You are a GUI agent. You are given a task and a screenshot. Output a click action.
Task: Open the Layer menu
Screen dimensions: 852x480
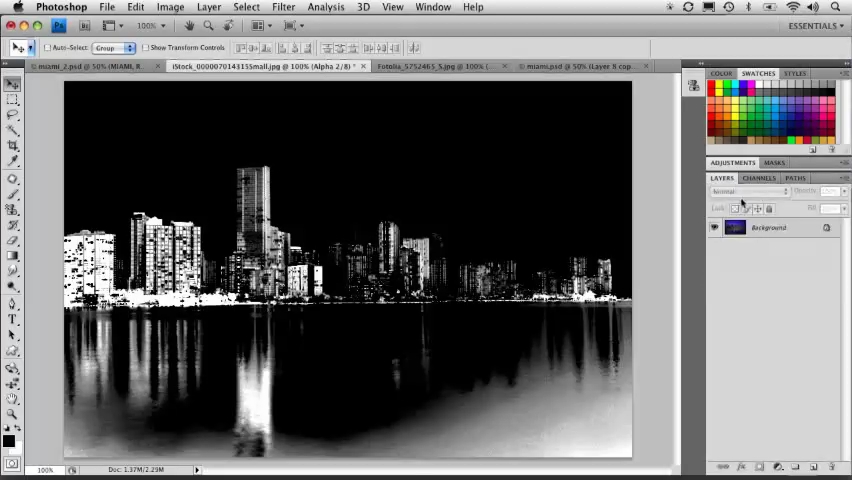[x=209, y=7]
